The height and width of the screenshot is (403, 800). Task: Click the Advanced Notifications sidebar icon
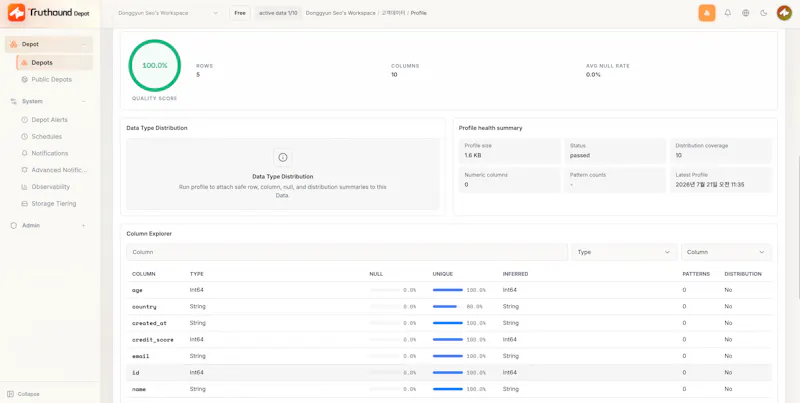pos(24,170)
